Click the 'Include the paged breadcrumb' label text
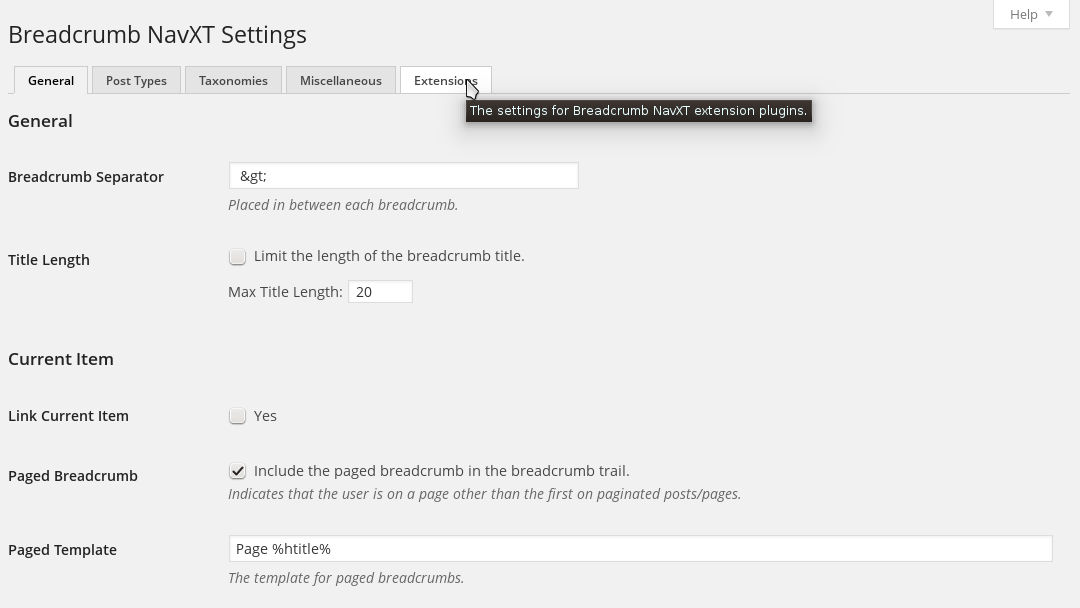Viewport: 1080px width, 608px height. point(441,471)
